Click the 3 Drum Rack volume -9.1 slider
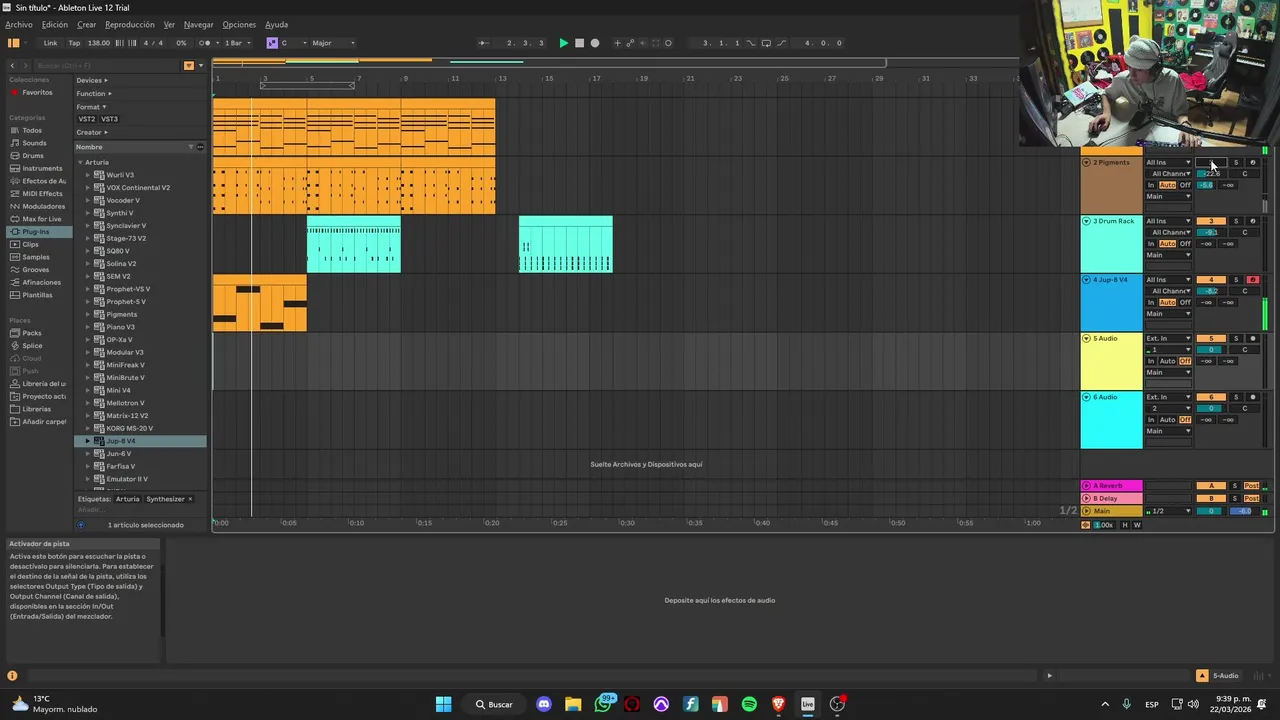 click(1211, 232)
